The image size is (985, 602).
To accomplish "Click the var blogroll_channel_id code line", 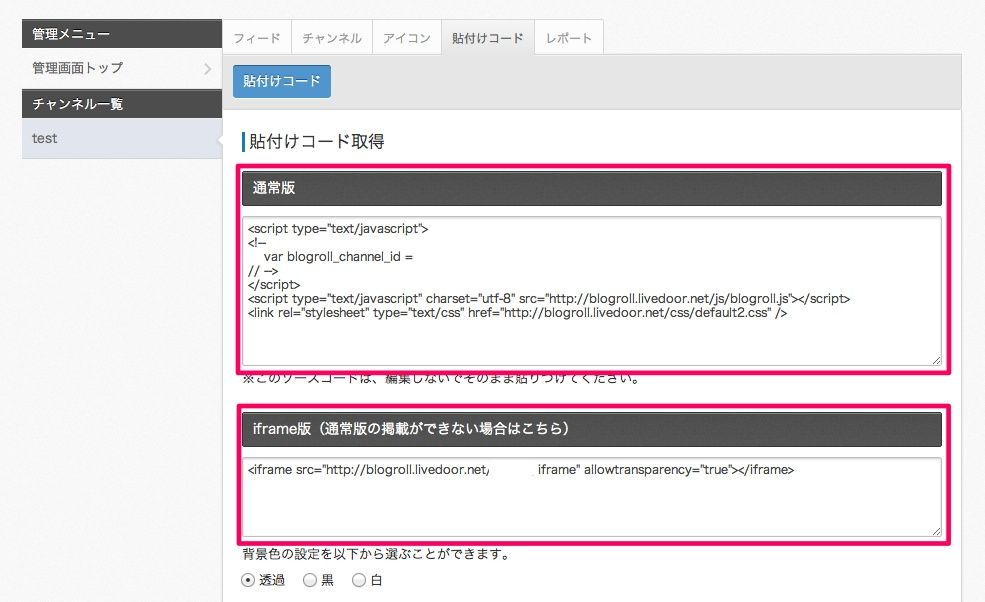I will [x=338, y=256].
